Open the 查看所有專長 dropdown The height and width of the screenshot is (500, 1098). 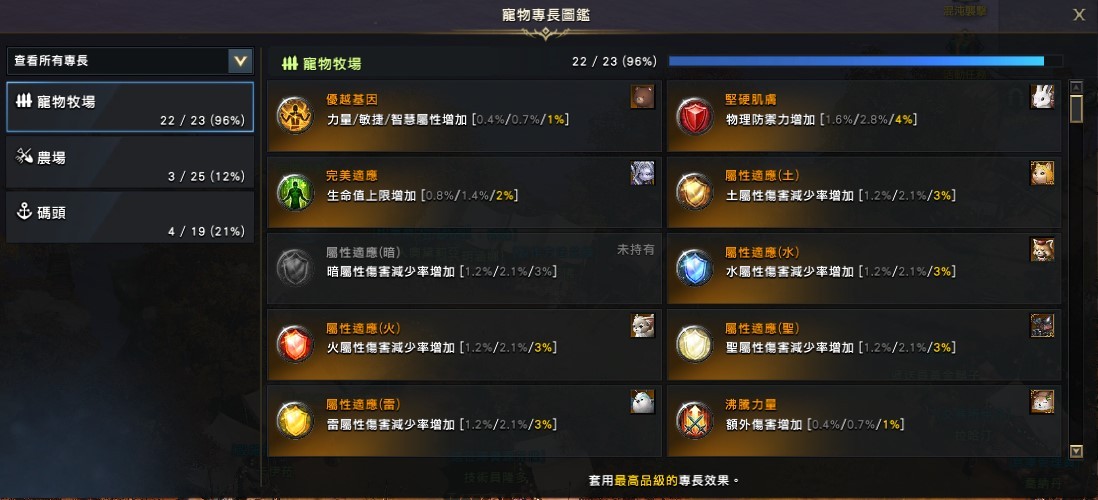(x=130, y=61)
